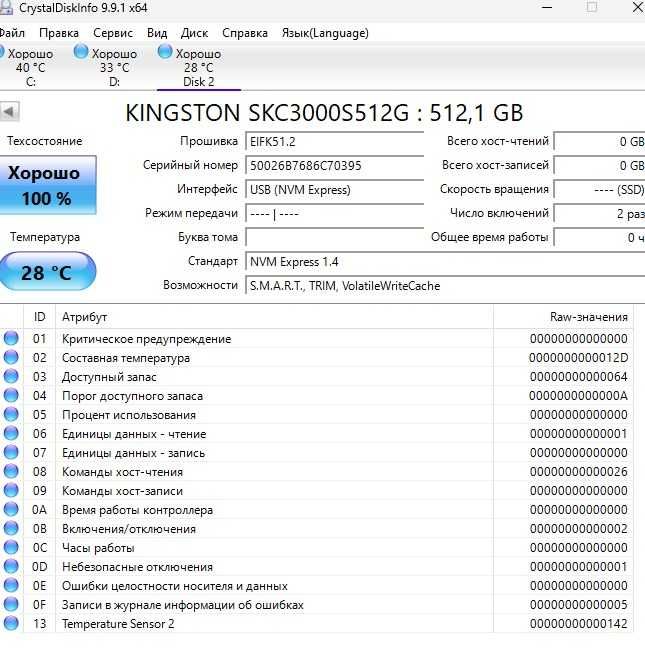Open the Сервис menu
The image size is (645, 653).
(113, 33)
